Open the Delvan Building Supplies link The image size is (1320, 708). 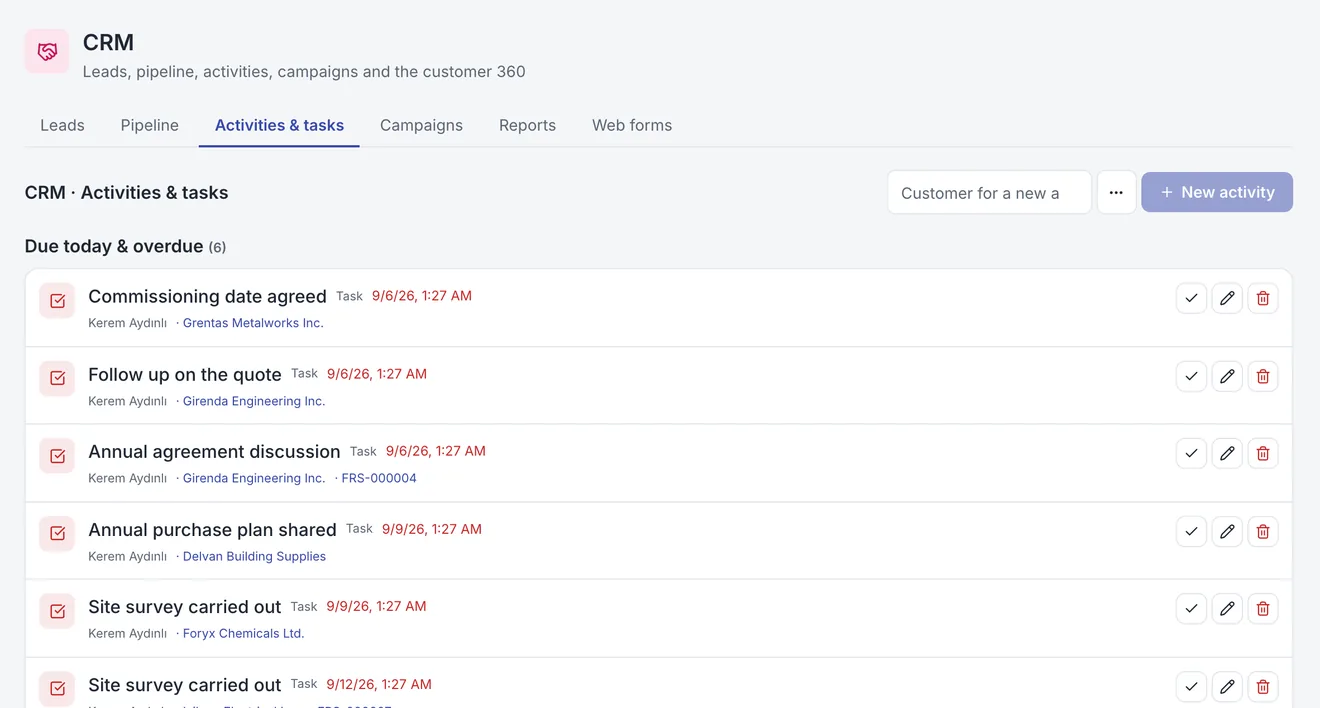tap(254, 556)
